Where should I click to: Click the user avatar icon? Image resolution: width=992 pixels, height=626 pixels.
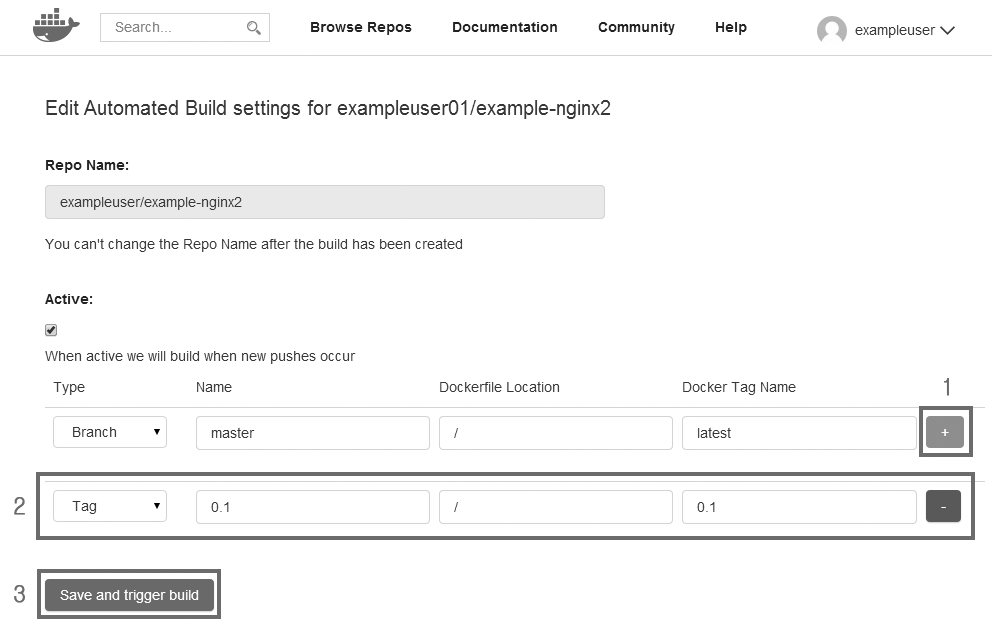tap(831, 31)
